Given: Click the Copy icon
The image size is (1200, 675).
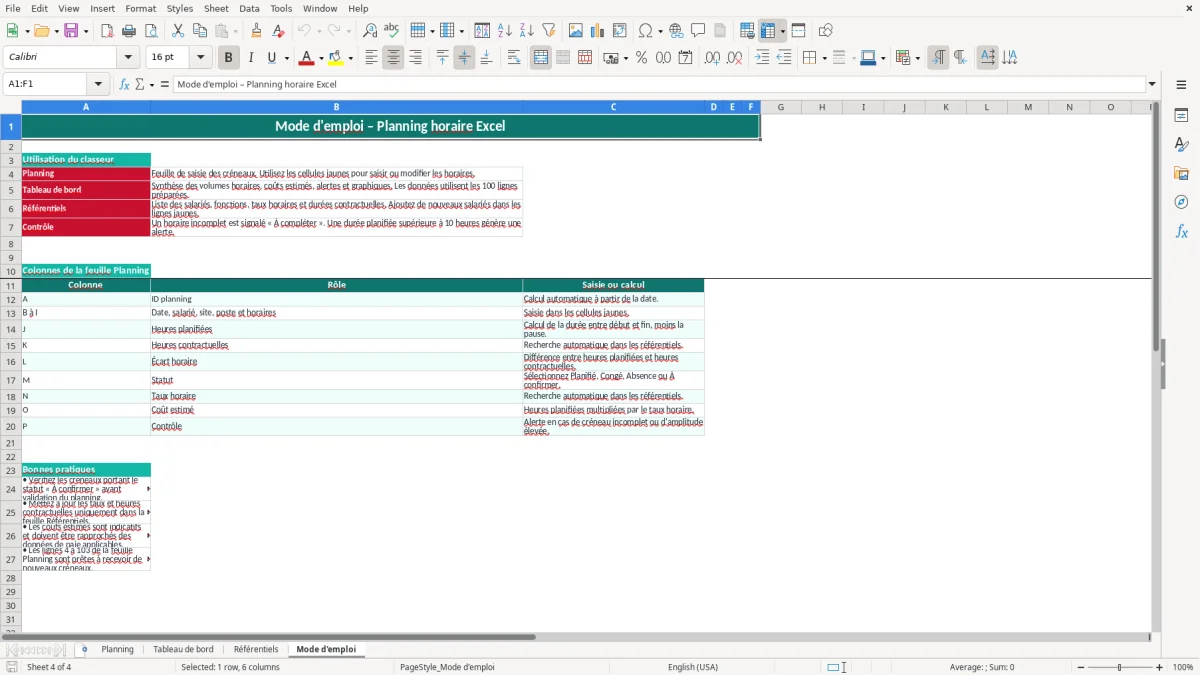Looking at the screenshot, I should (200, 31).
